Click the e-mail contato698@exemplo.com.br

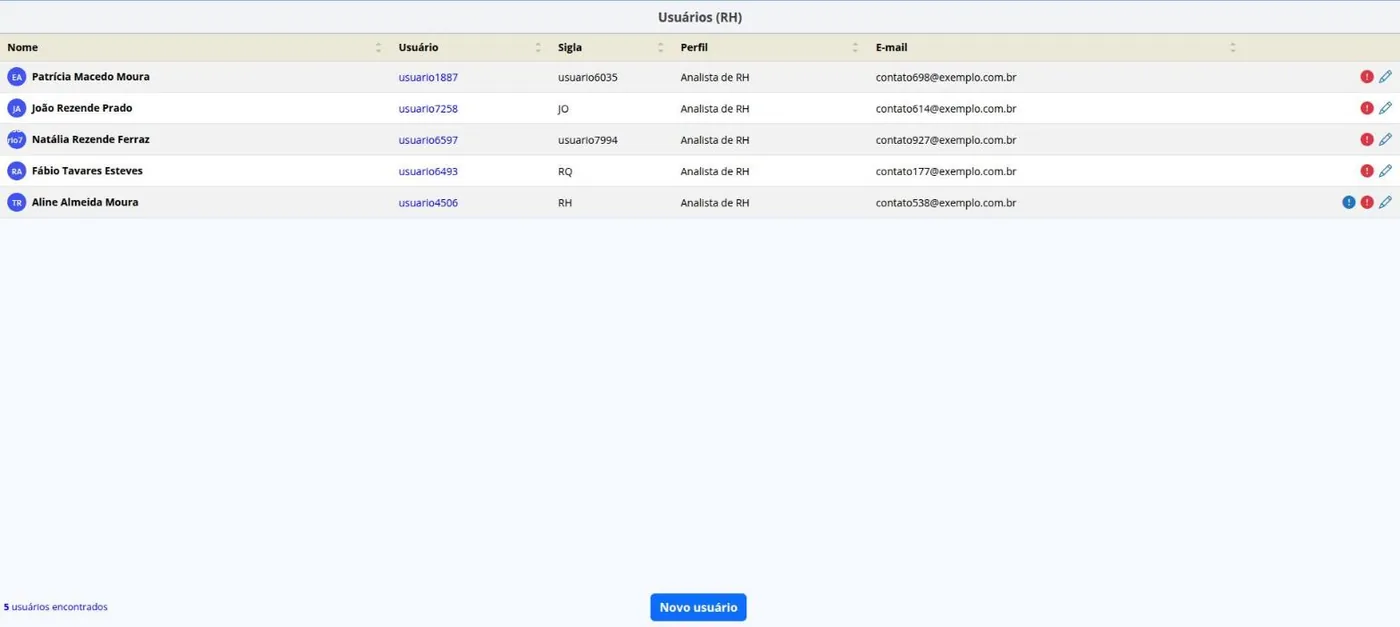click(946, 77)
